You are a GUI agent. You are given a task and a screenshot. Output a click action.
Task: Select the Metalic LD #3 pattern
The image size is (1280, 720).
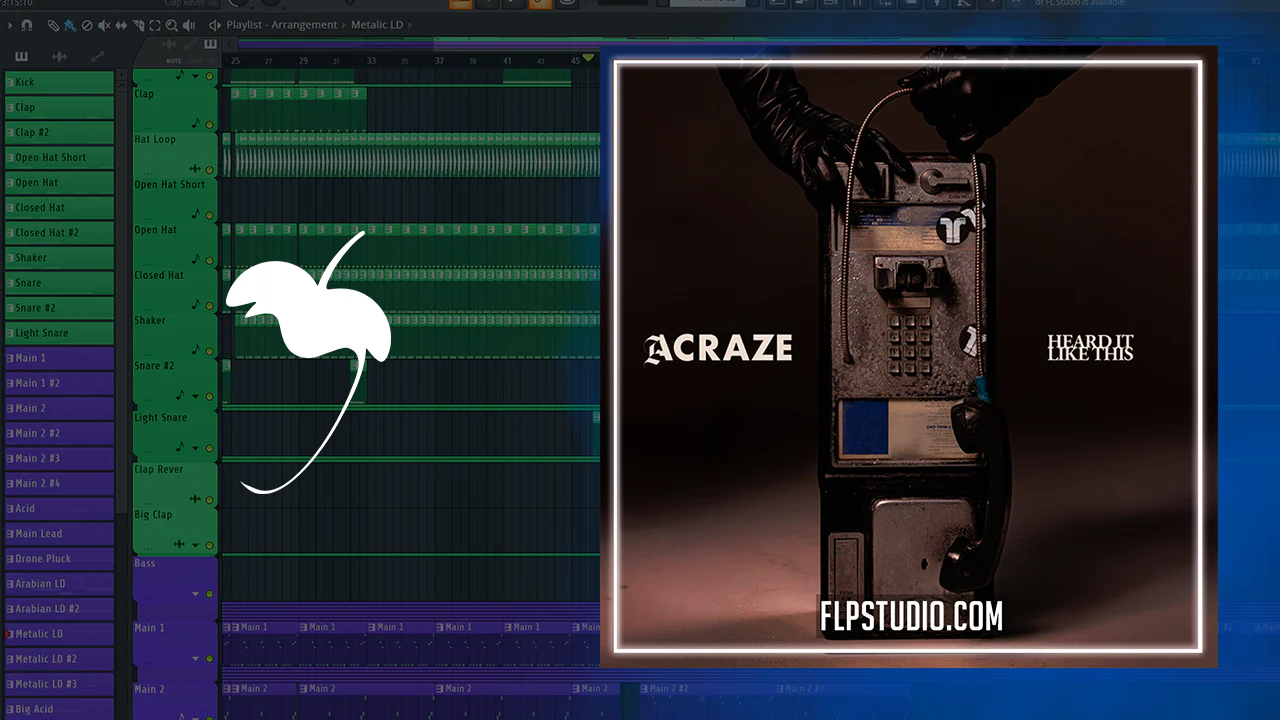coord(59,684)
